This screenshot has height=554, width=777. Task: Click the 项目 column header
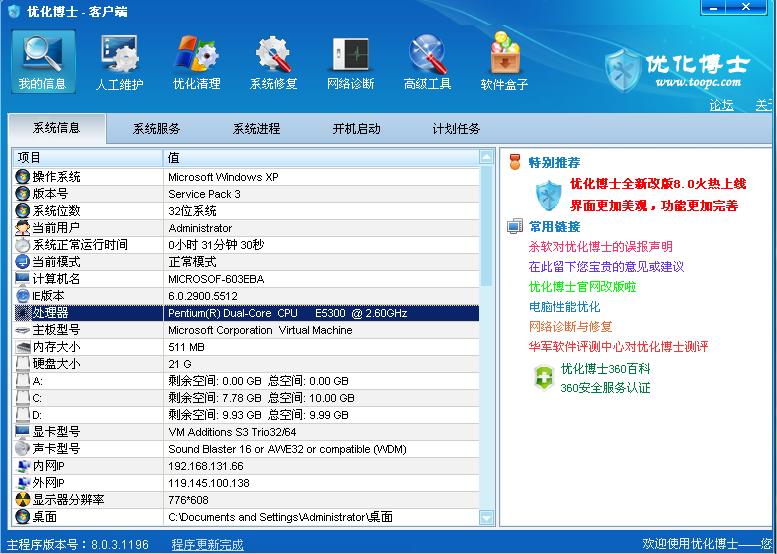click(x=88, y=158)
